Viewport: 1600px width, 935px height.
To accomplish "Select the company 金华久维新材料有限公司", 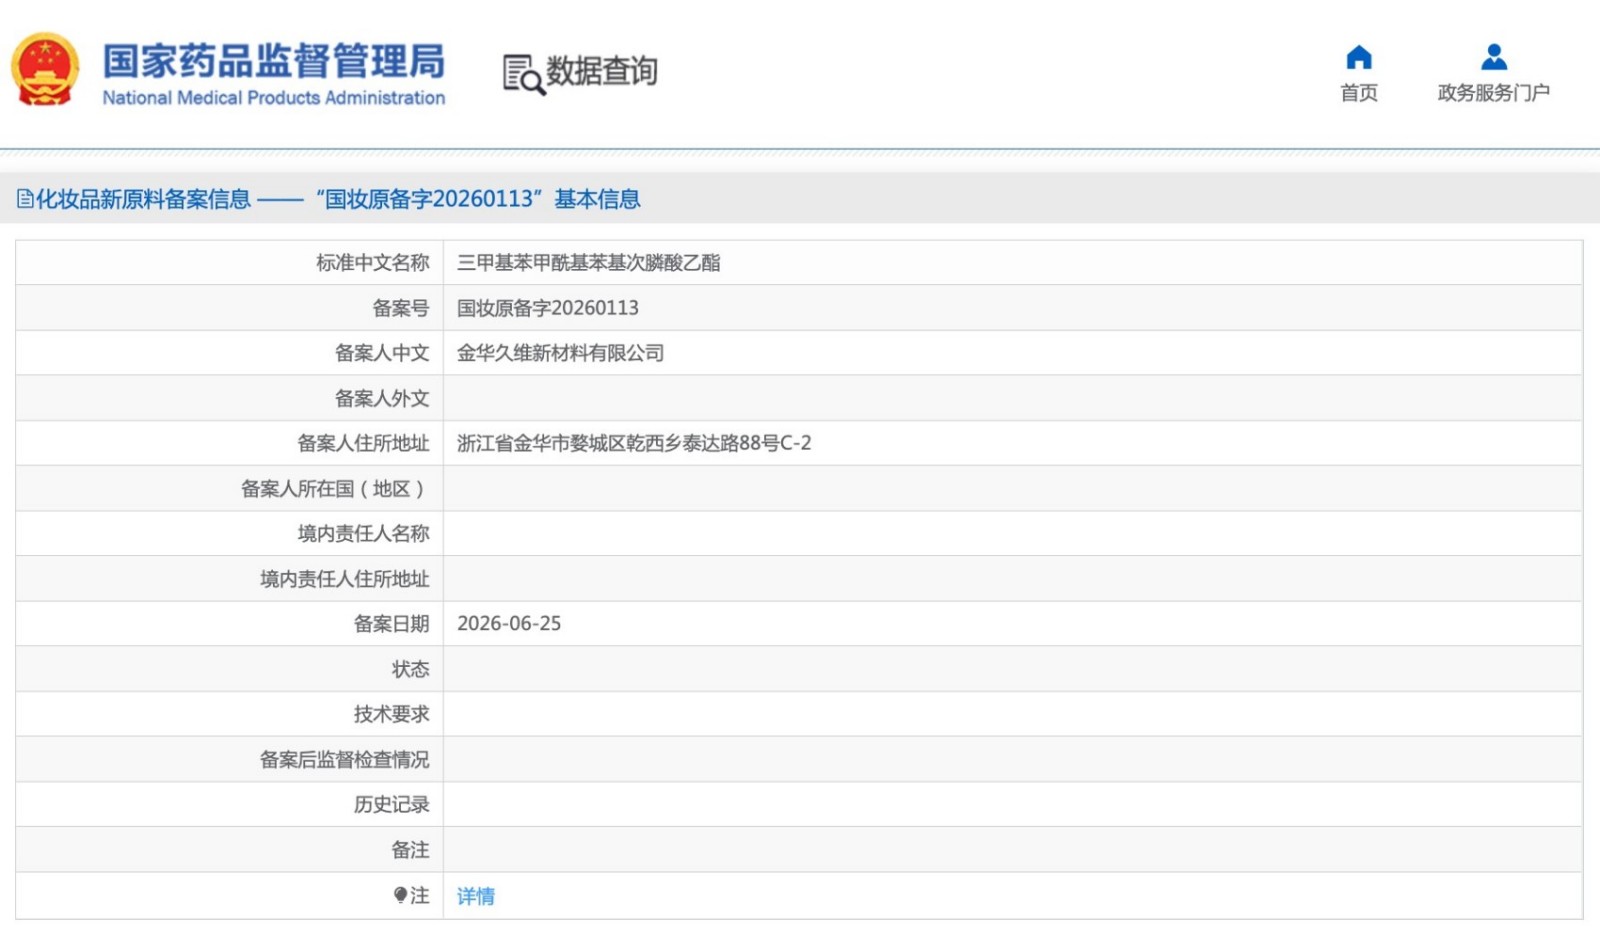I will point(561,353).
